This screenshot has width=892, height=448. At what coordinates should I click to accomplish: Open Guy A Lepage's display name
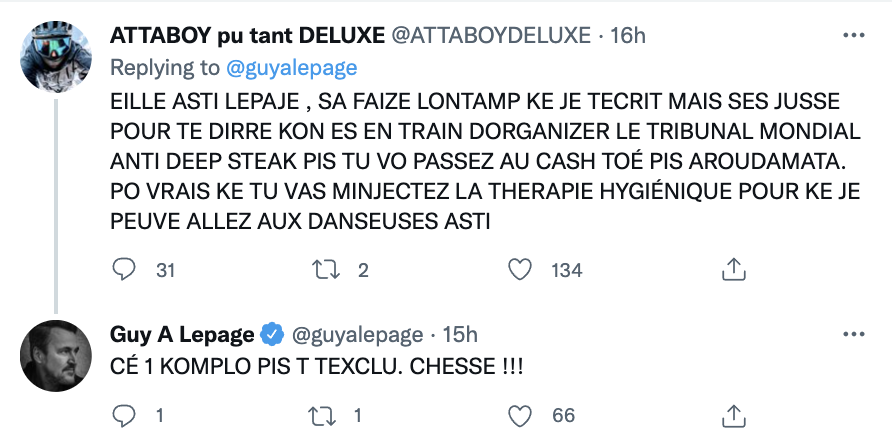pos(182,334)
